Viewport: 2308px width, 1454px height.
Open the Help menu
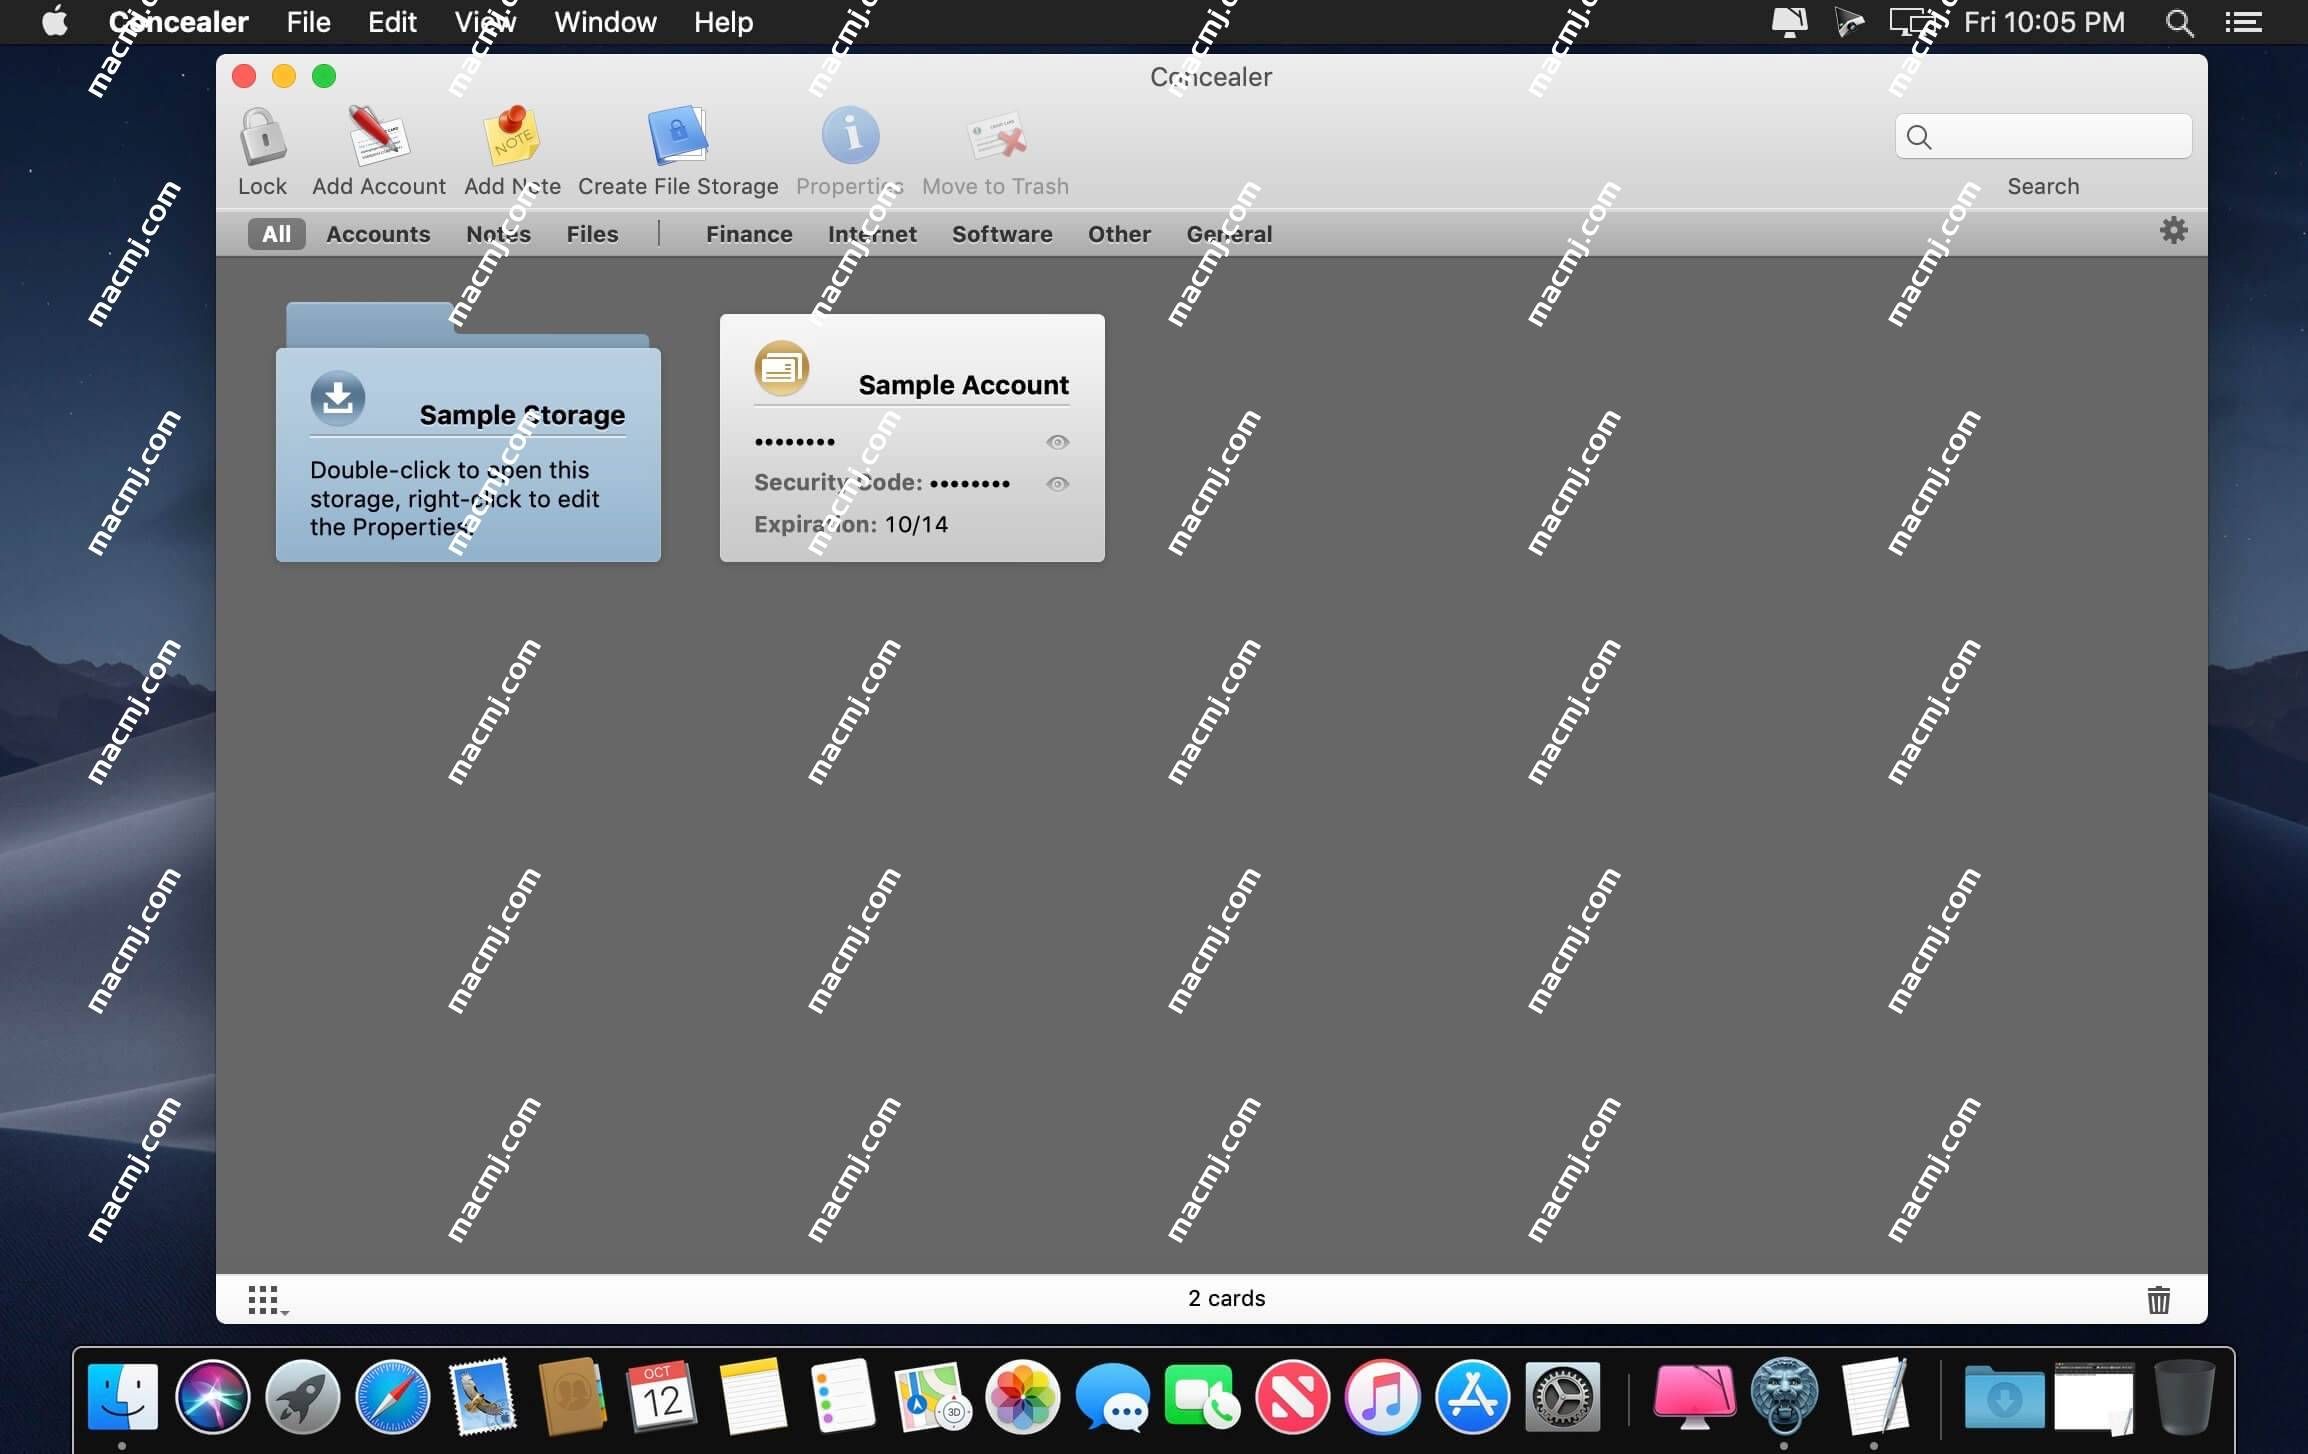click(723, 22)
